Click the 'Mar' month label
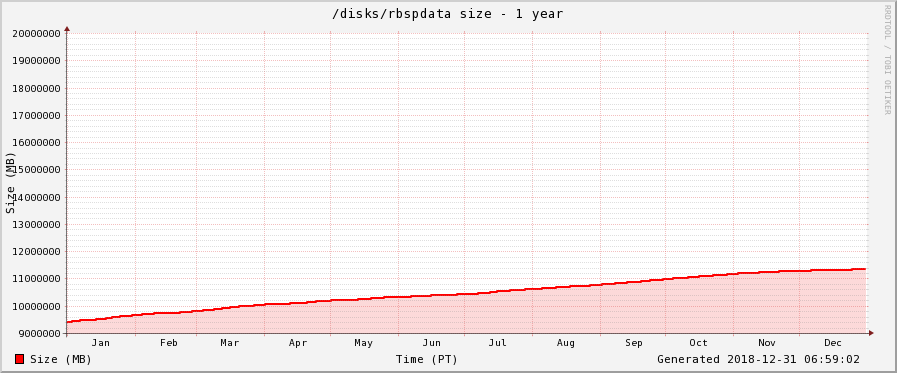Viewport: 897px width, 373px height. pos(230,343)
